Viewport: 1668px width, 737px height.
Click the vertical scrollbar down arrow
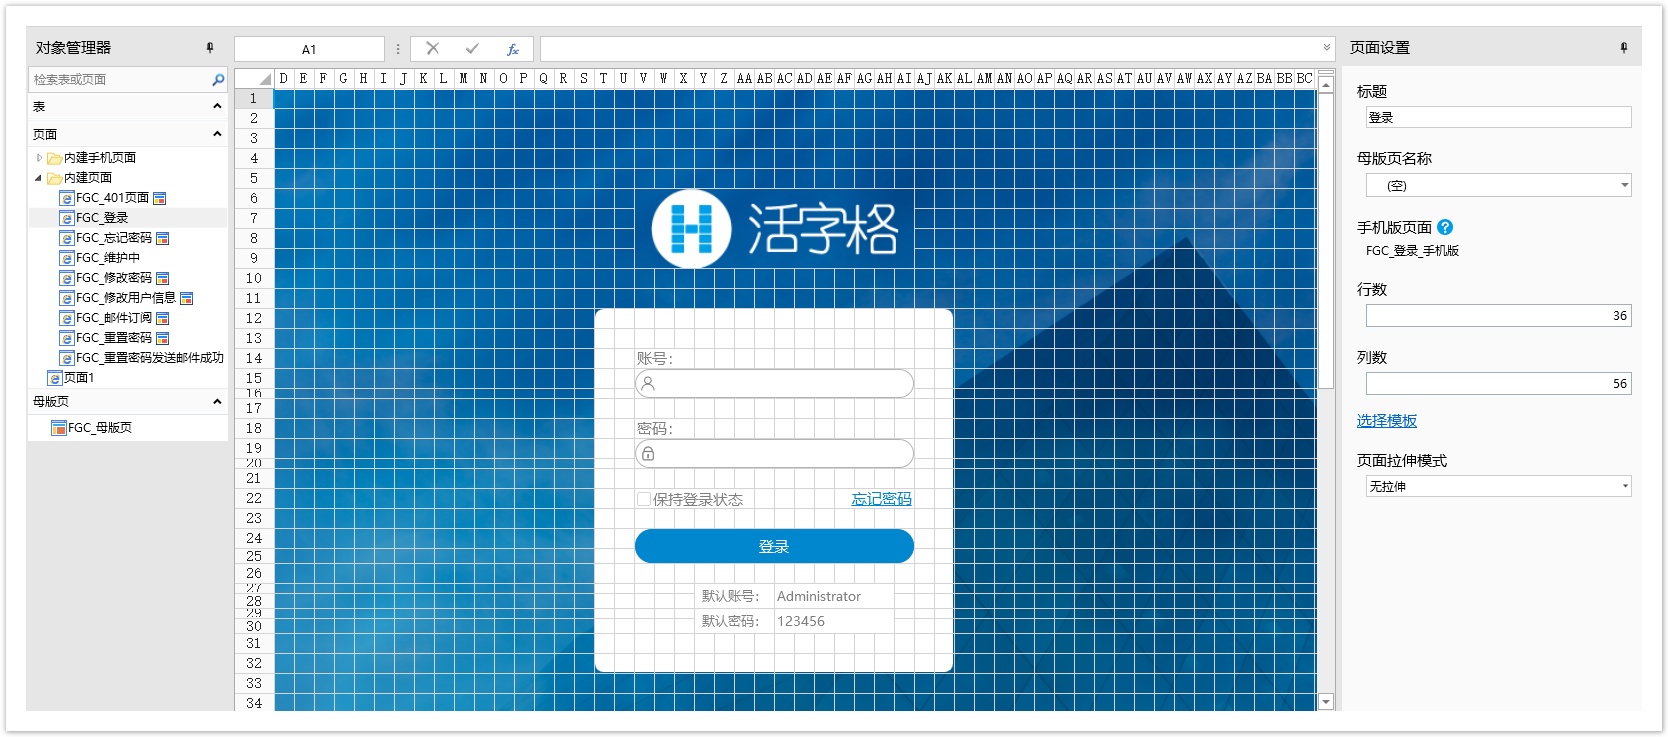pos(1326,702)
